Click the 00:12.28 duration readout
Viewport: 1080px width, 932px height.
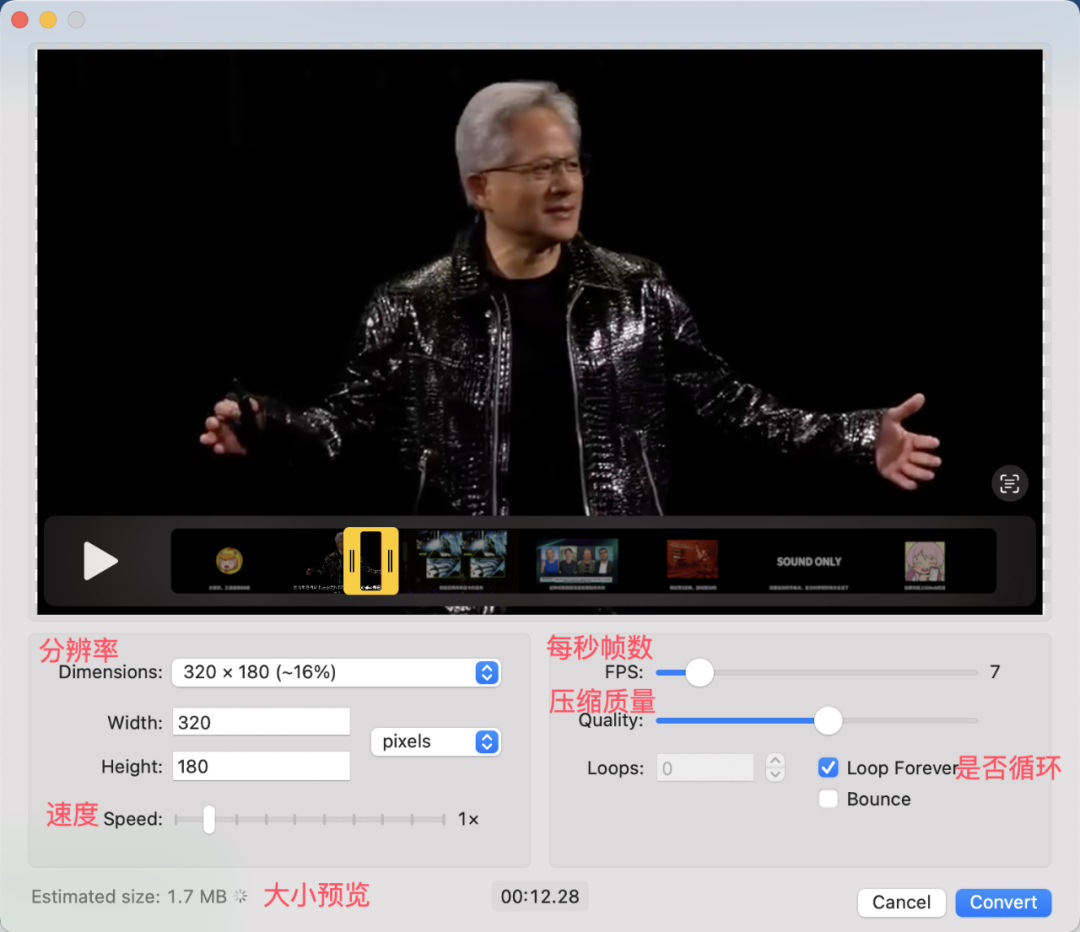540,896
